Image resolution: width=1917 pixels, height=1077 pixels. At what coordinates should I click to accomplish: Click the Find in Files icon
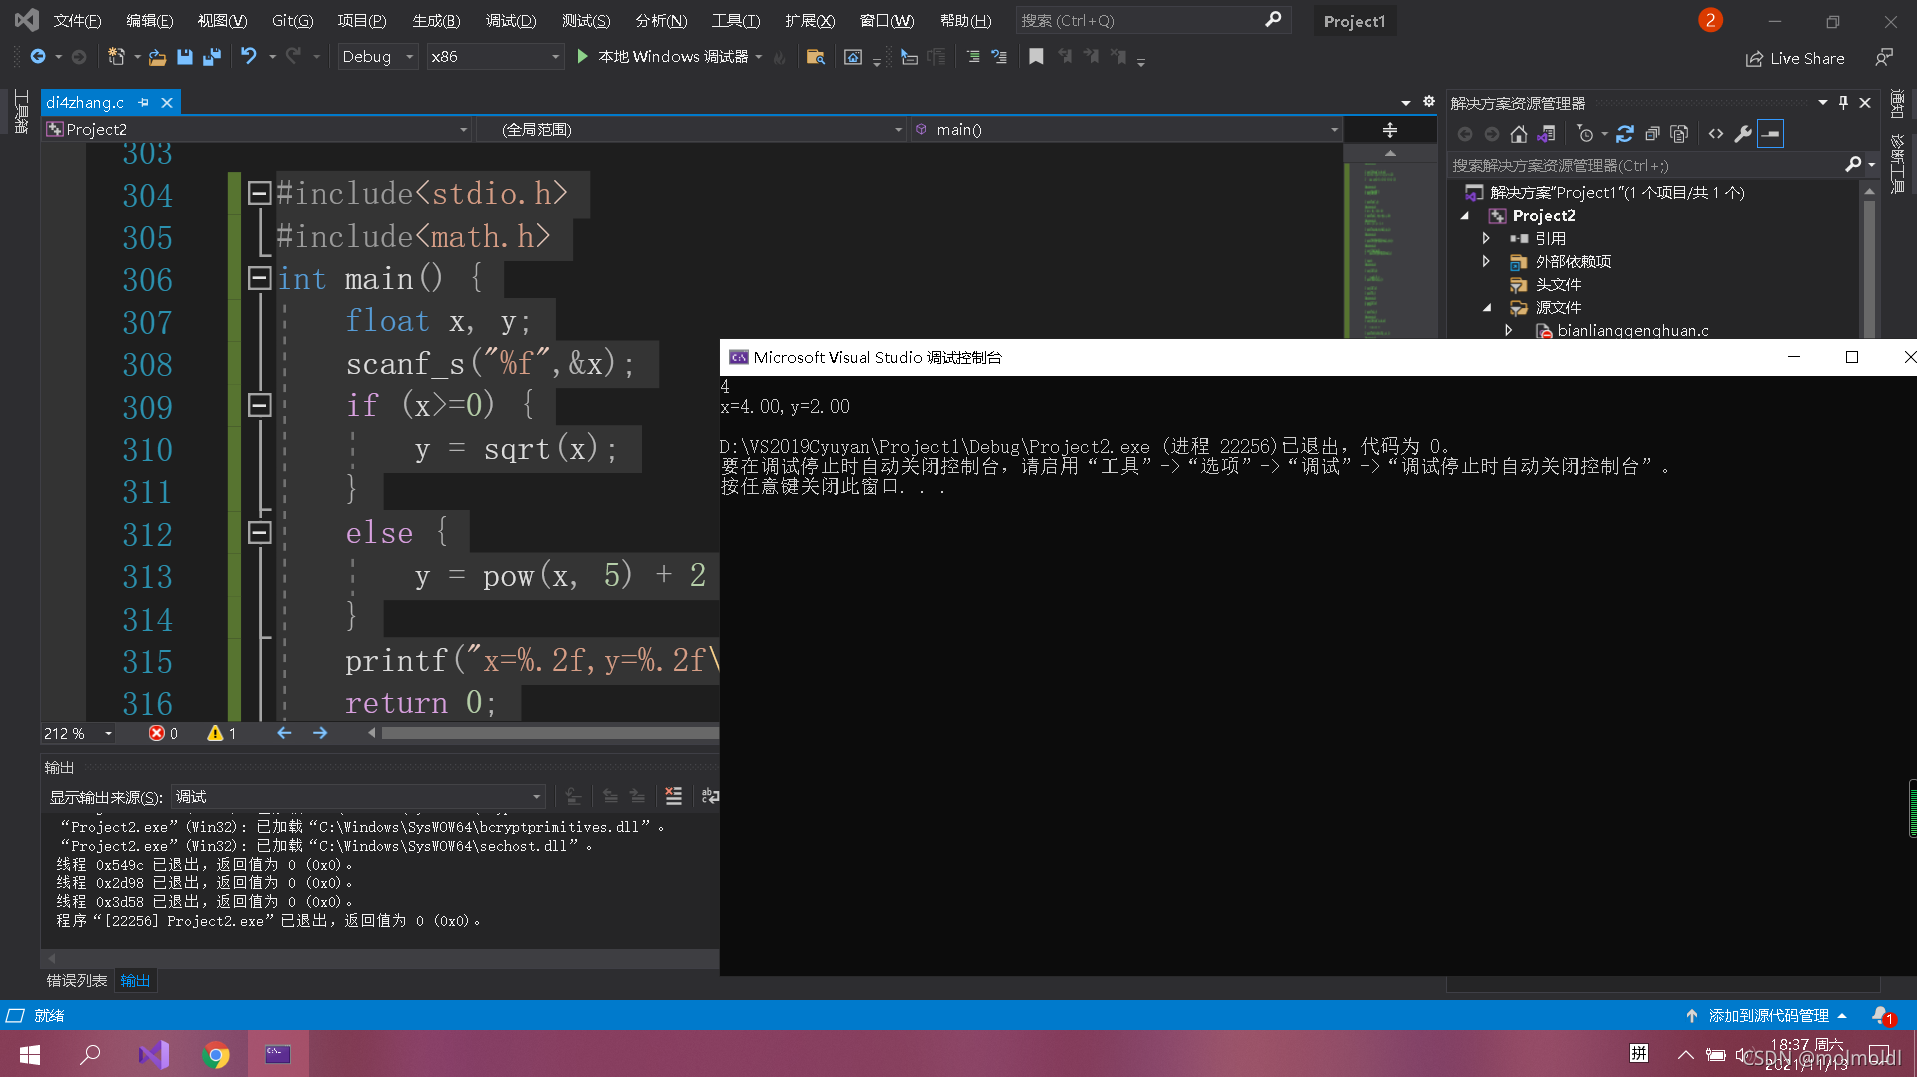coord(815,57)
